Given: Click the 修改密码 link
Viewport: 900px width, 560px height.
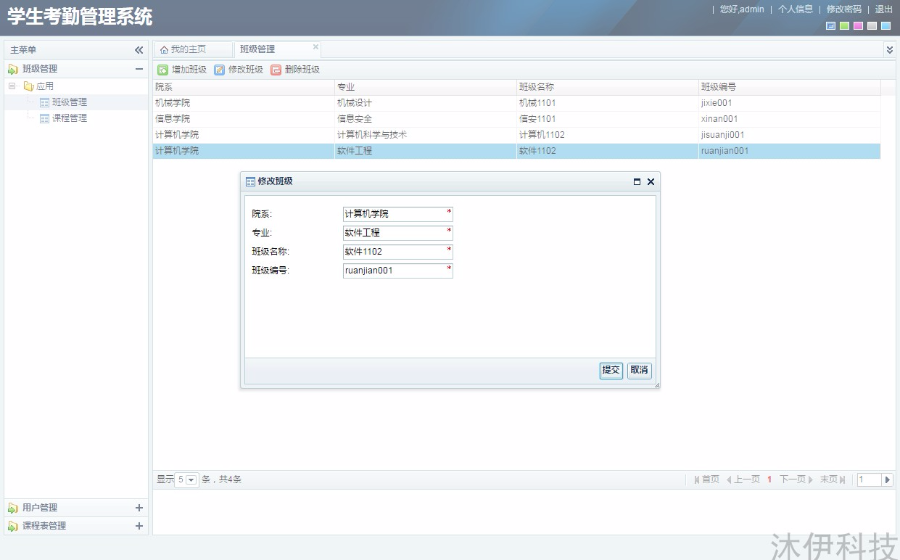Looking at the screenshot, I should (x=844, y=9).
